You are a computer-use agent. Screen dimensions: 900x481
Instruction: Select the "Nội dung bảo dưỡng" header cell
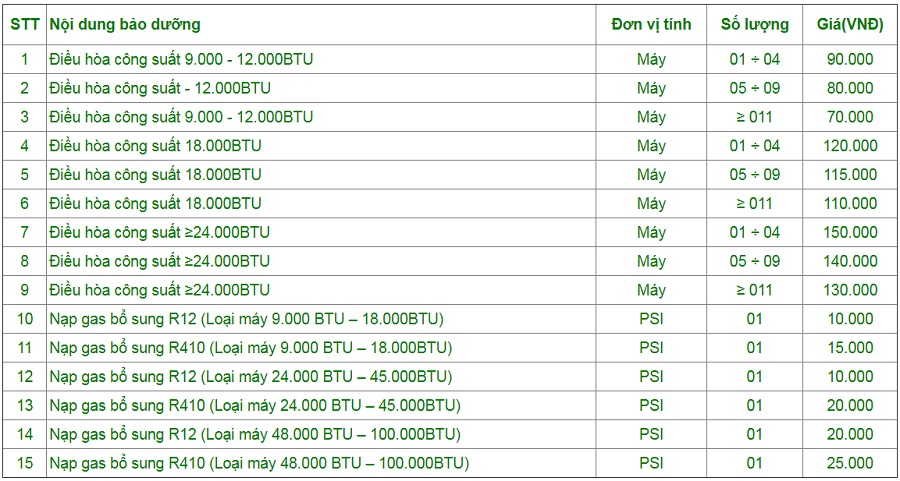[x=125, y=25]
